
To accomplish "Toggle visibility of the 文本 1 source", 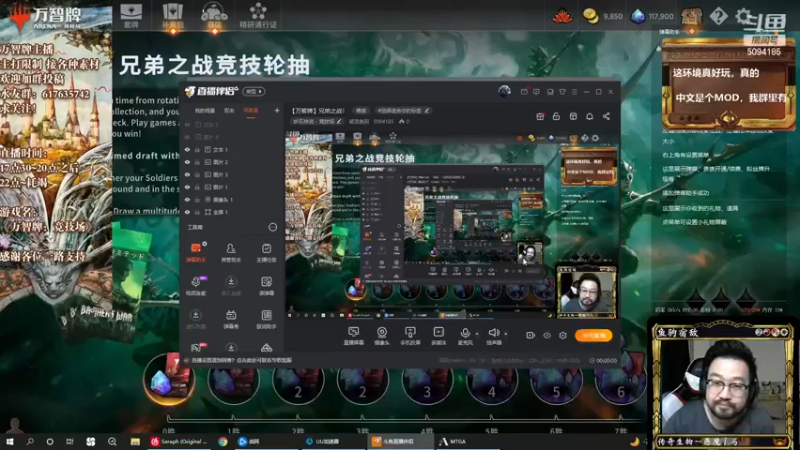I will 187,149.
